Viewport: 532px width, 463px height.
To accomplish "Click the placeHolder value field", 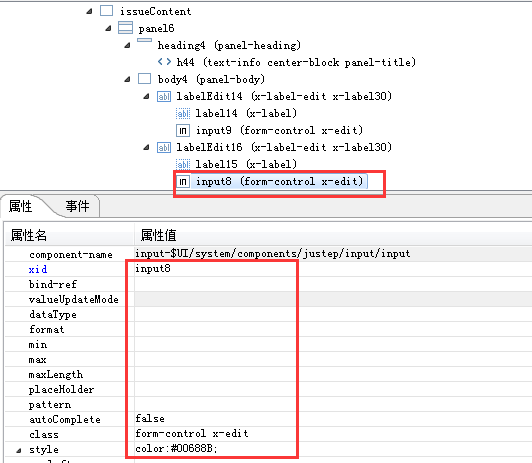I will (333, 389).
